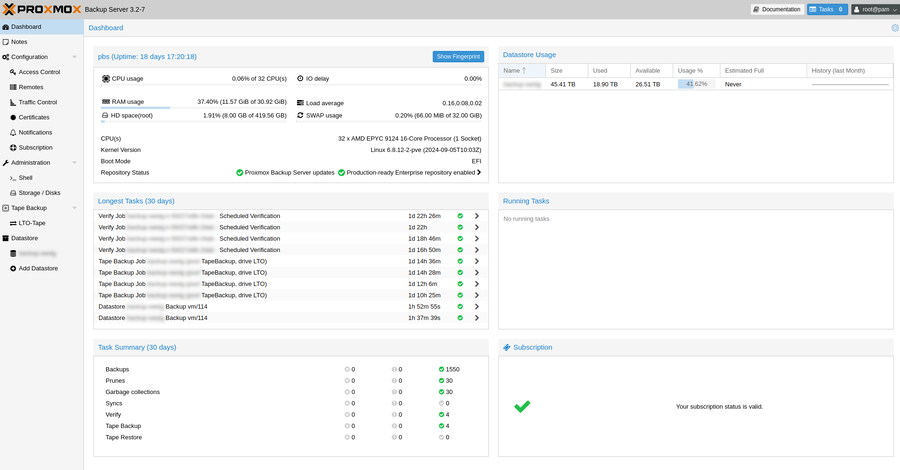Sort datastores by Name column
The height and width of the screenshot is (470, 900).
tap(512, 71)
